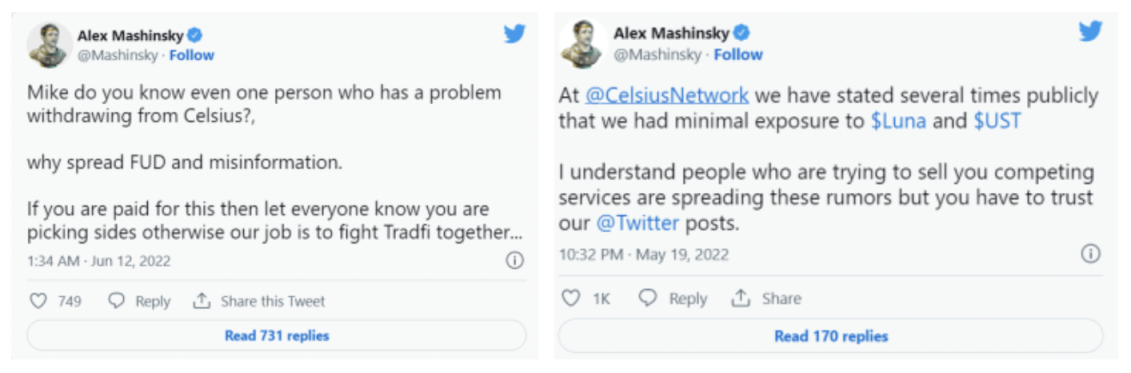Click Reply bubble icon on left tweet
This screenshot has width=1131, height=373.
(116, 301)
